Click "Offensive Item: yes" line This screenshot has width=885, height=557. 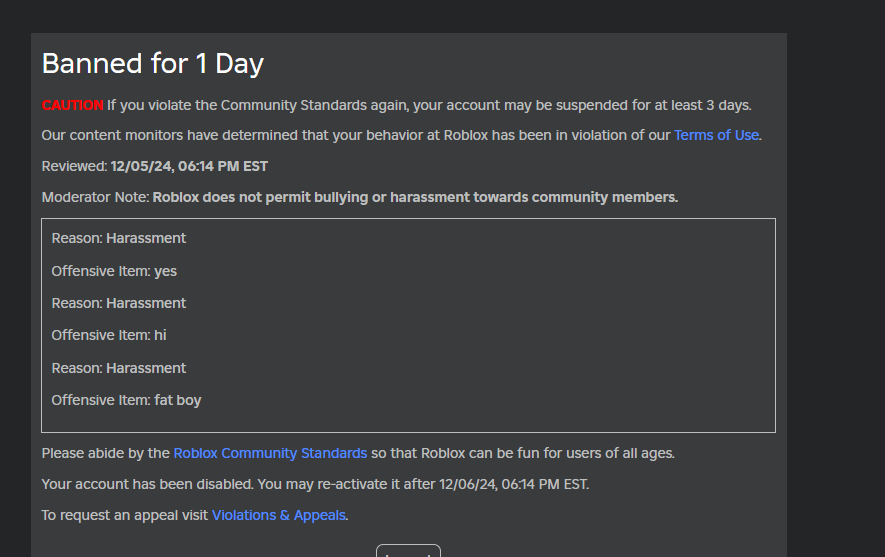click(x=114, y=271)
